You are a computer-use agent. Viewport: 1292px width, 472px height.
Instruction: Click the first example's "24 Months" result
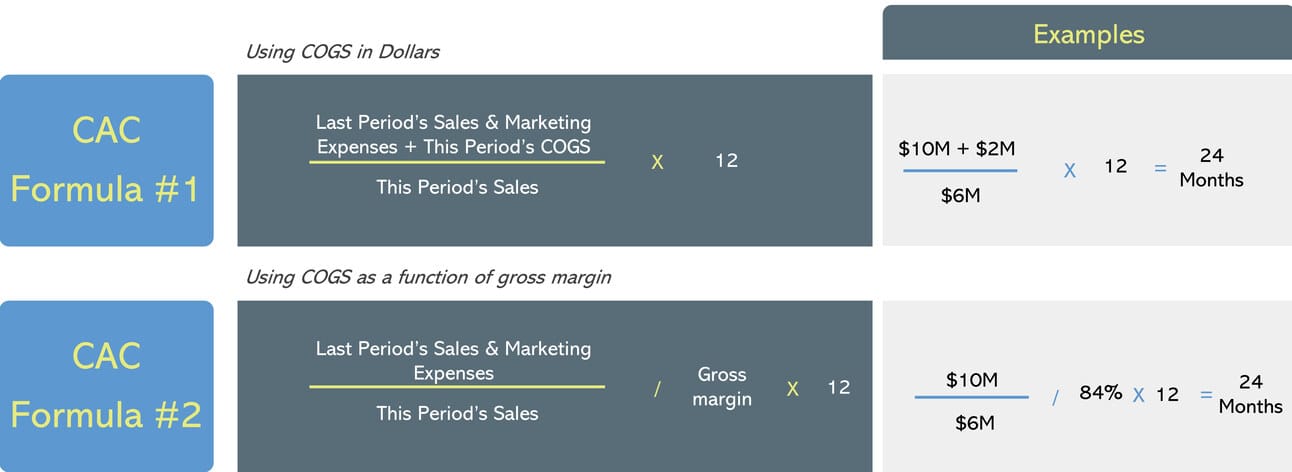point(1211,168)
